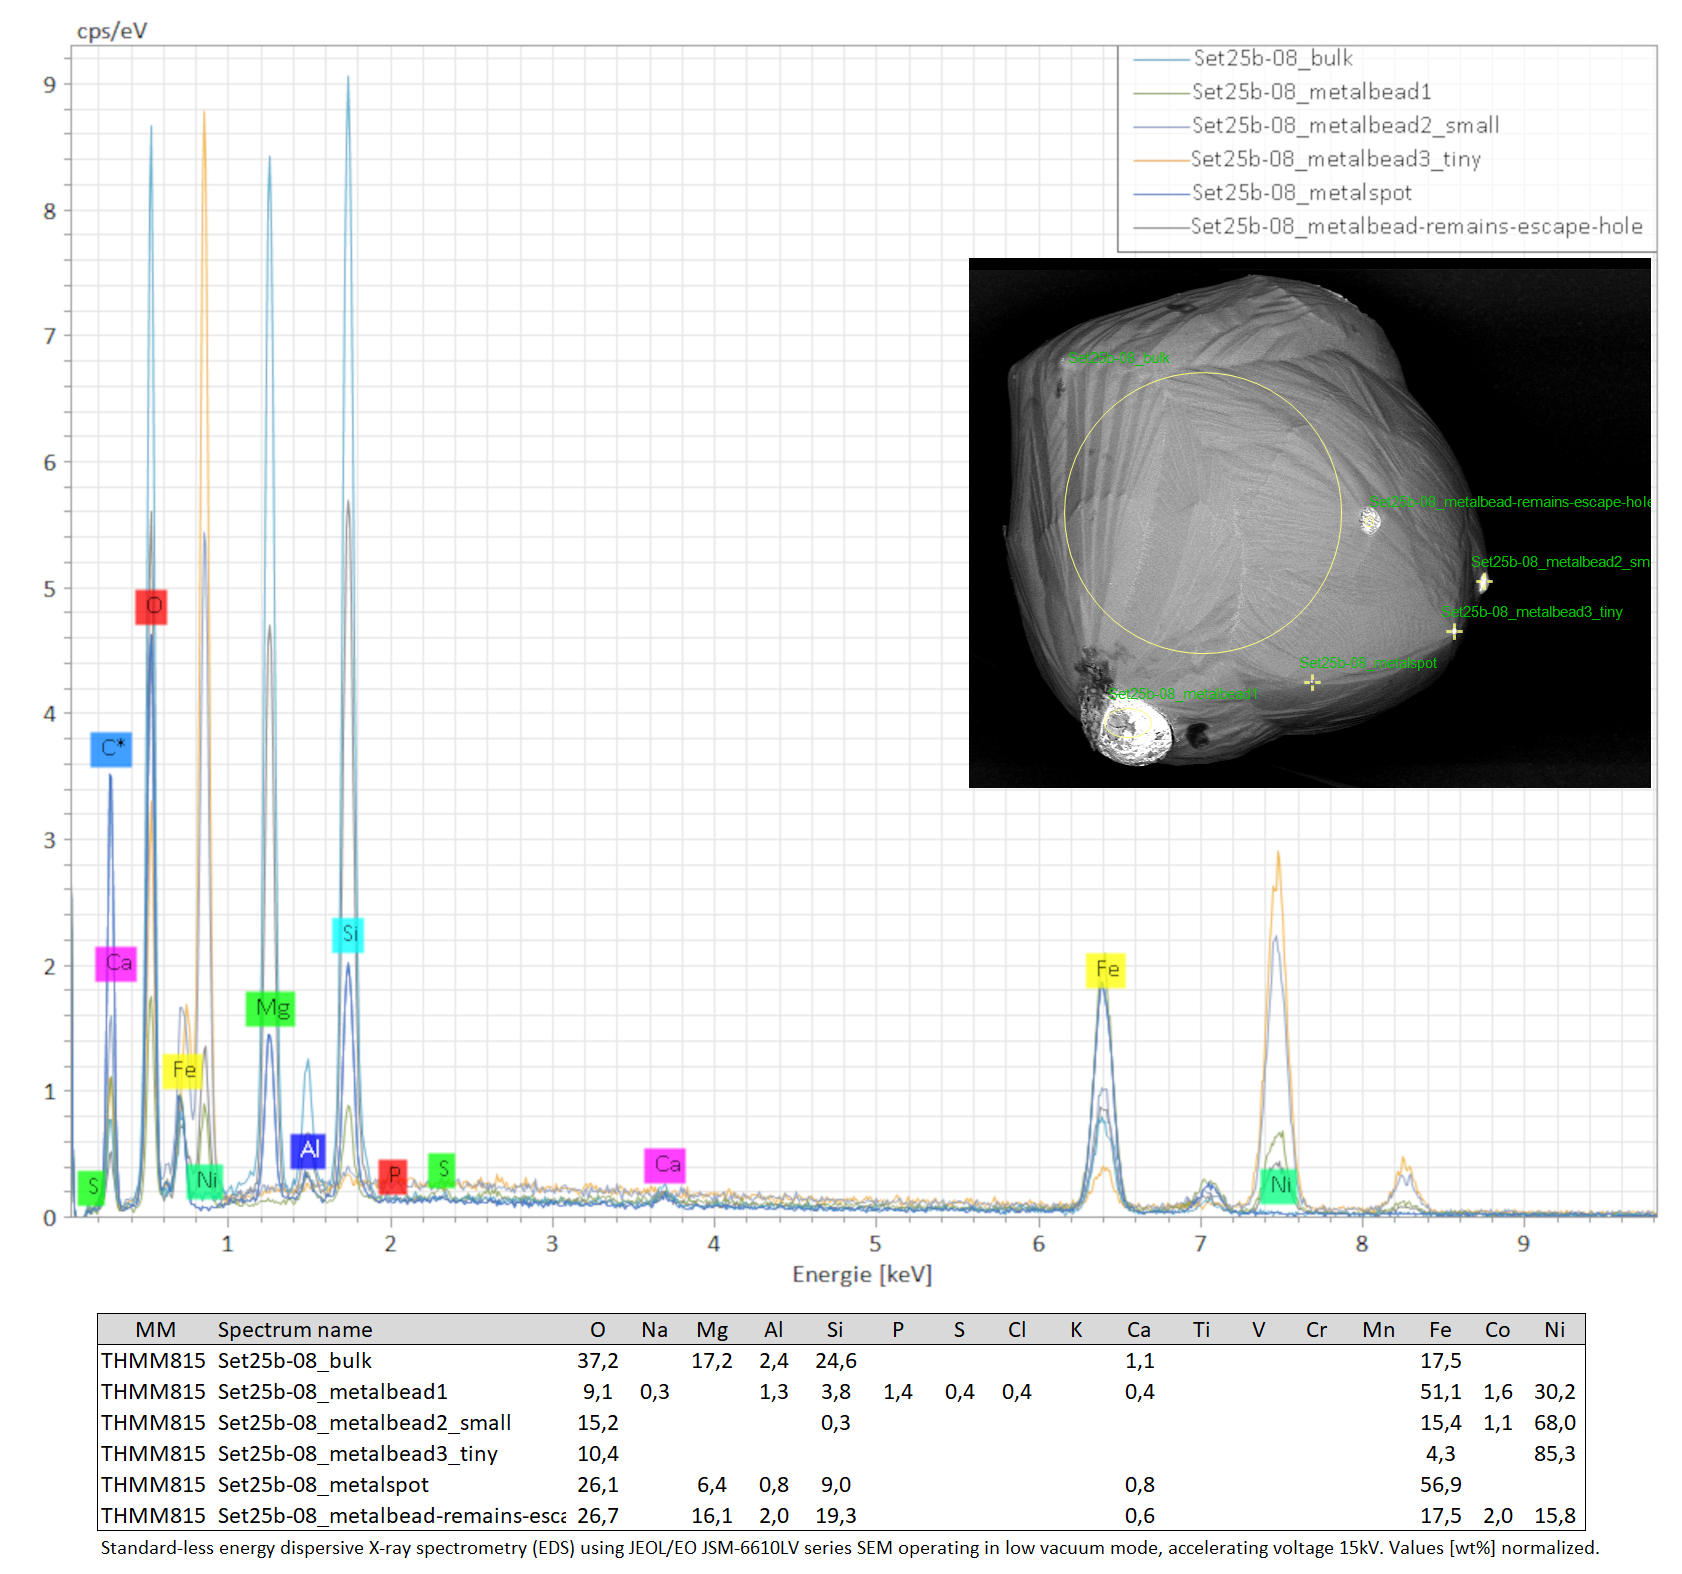Image resolution: width=1682 pixels, height=1574 pixels.
Task: Click the yellow Fe label near 6.4 keV
Action: pos(1106,969)
